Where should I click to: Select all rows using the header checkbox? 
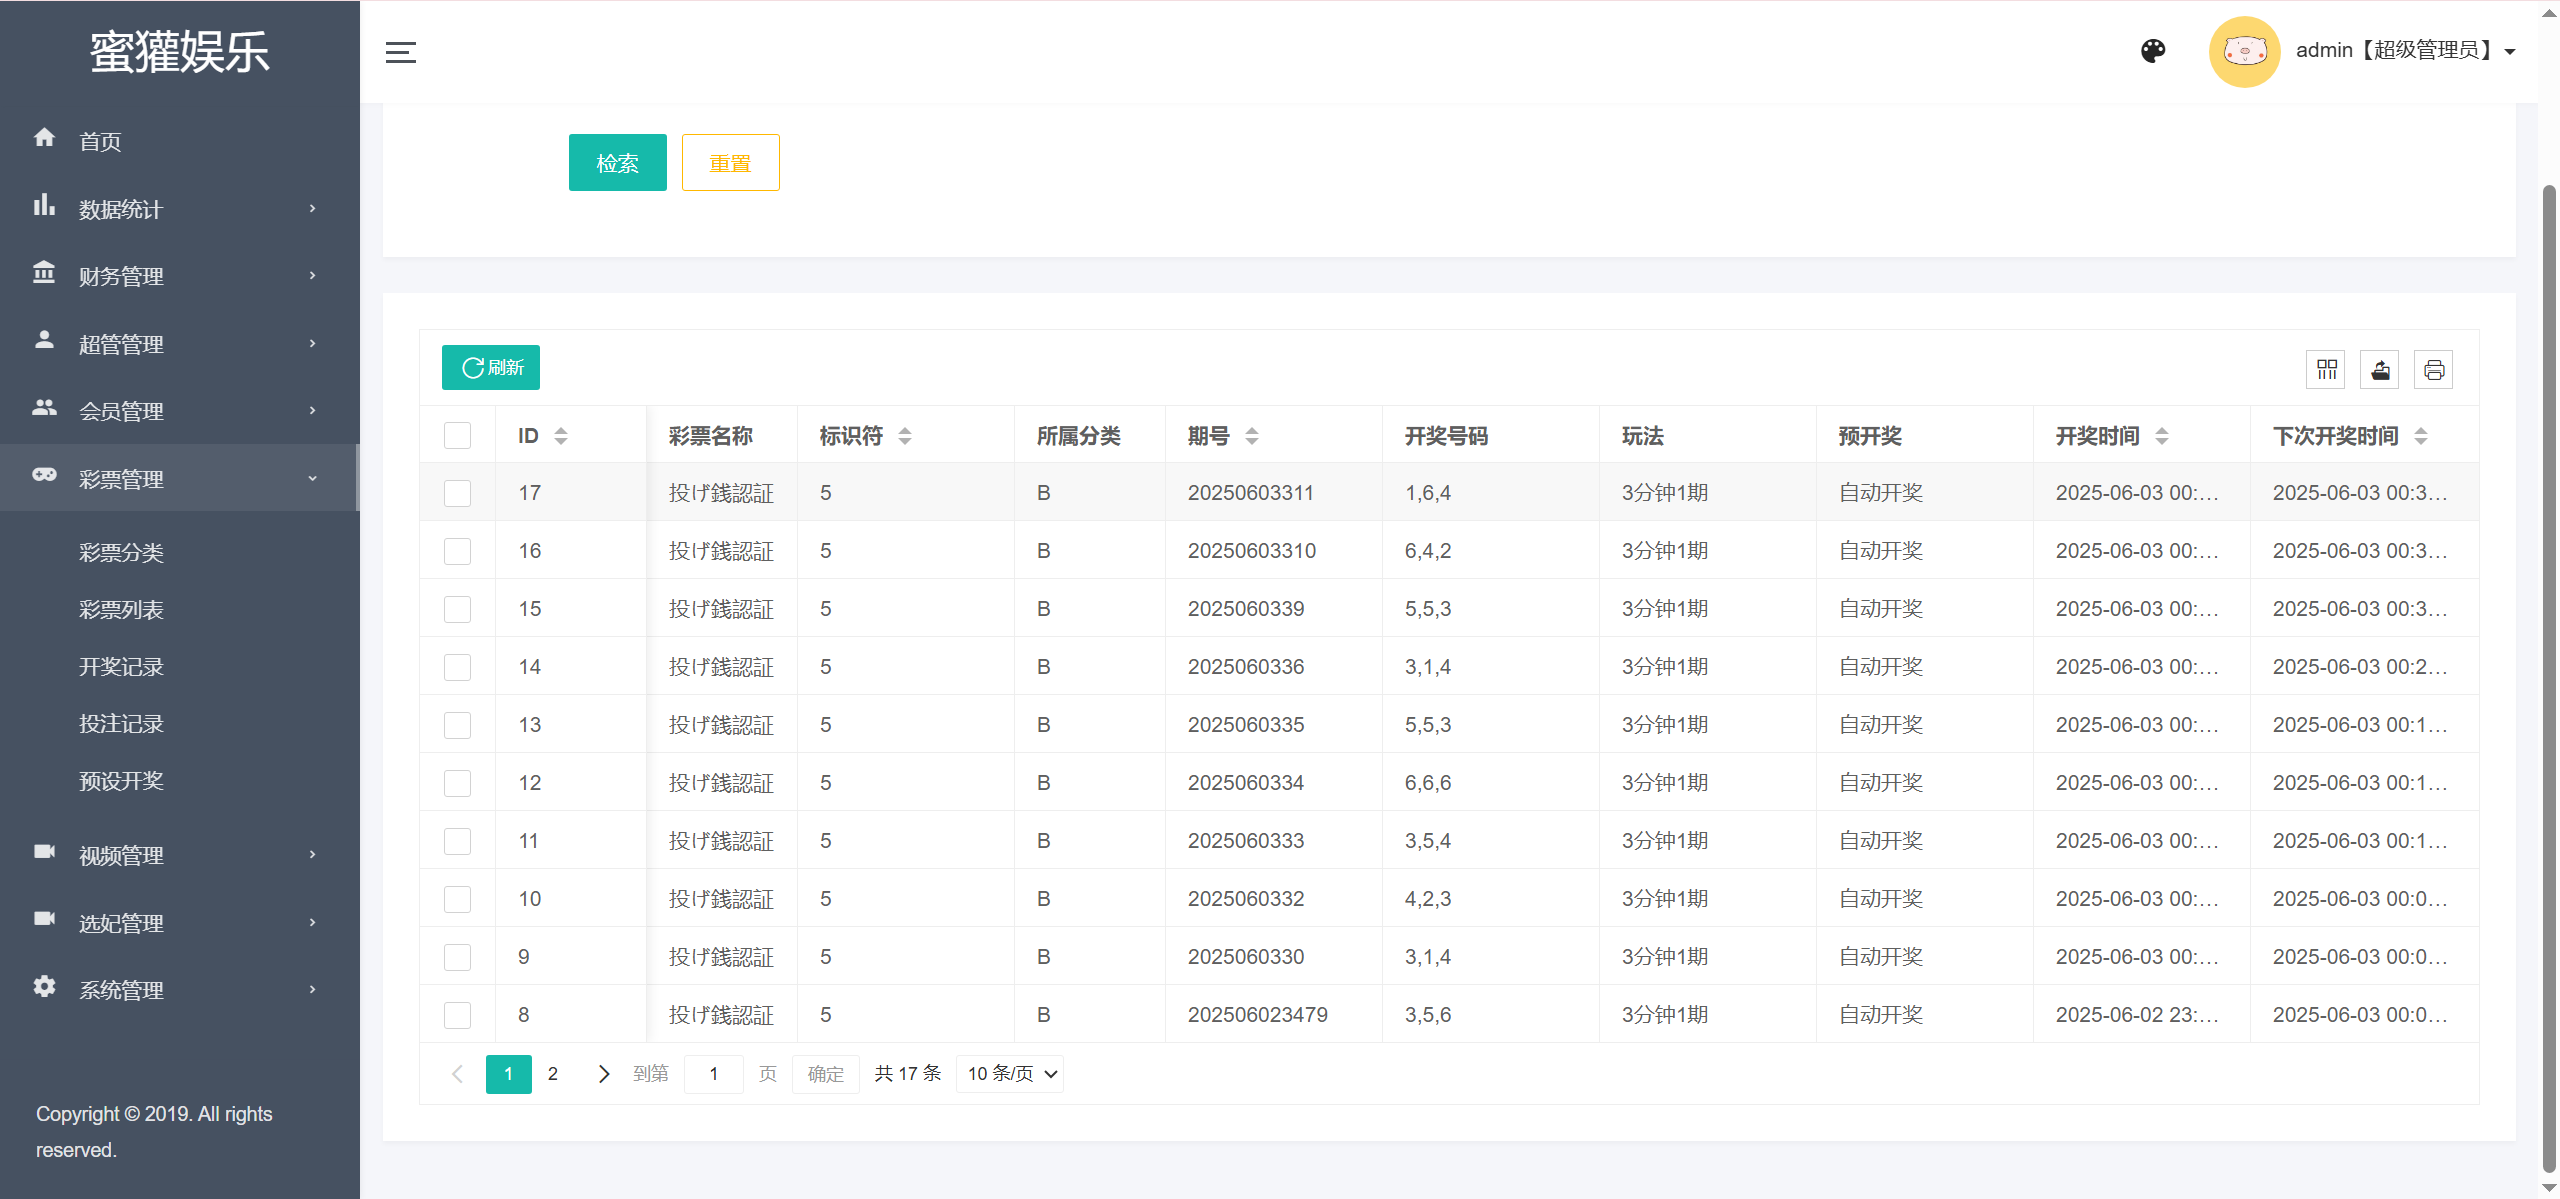point(457,435)
